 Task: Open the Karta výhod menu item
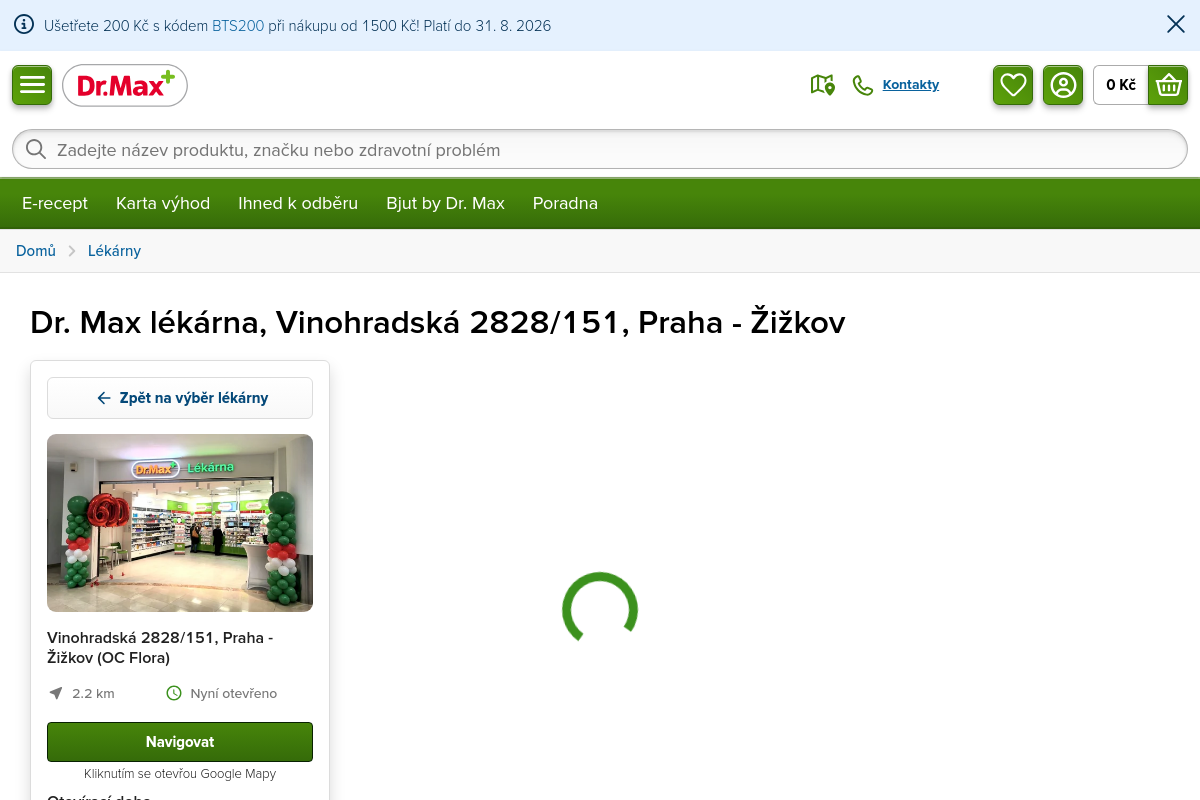tap(163, 203)
